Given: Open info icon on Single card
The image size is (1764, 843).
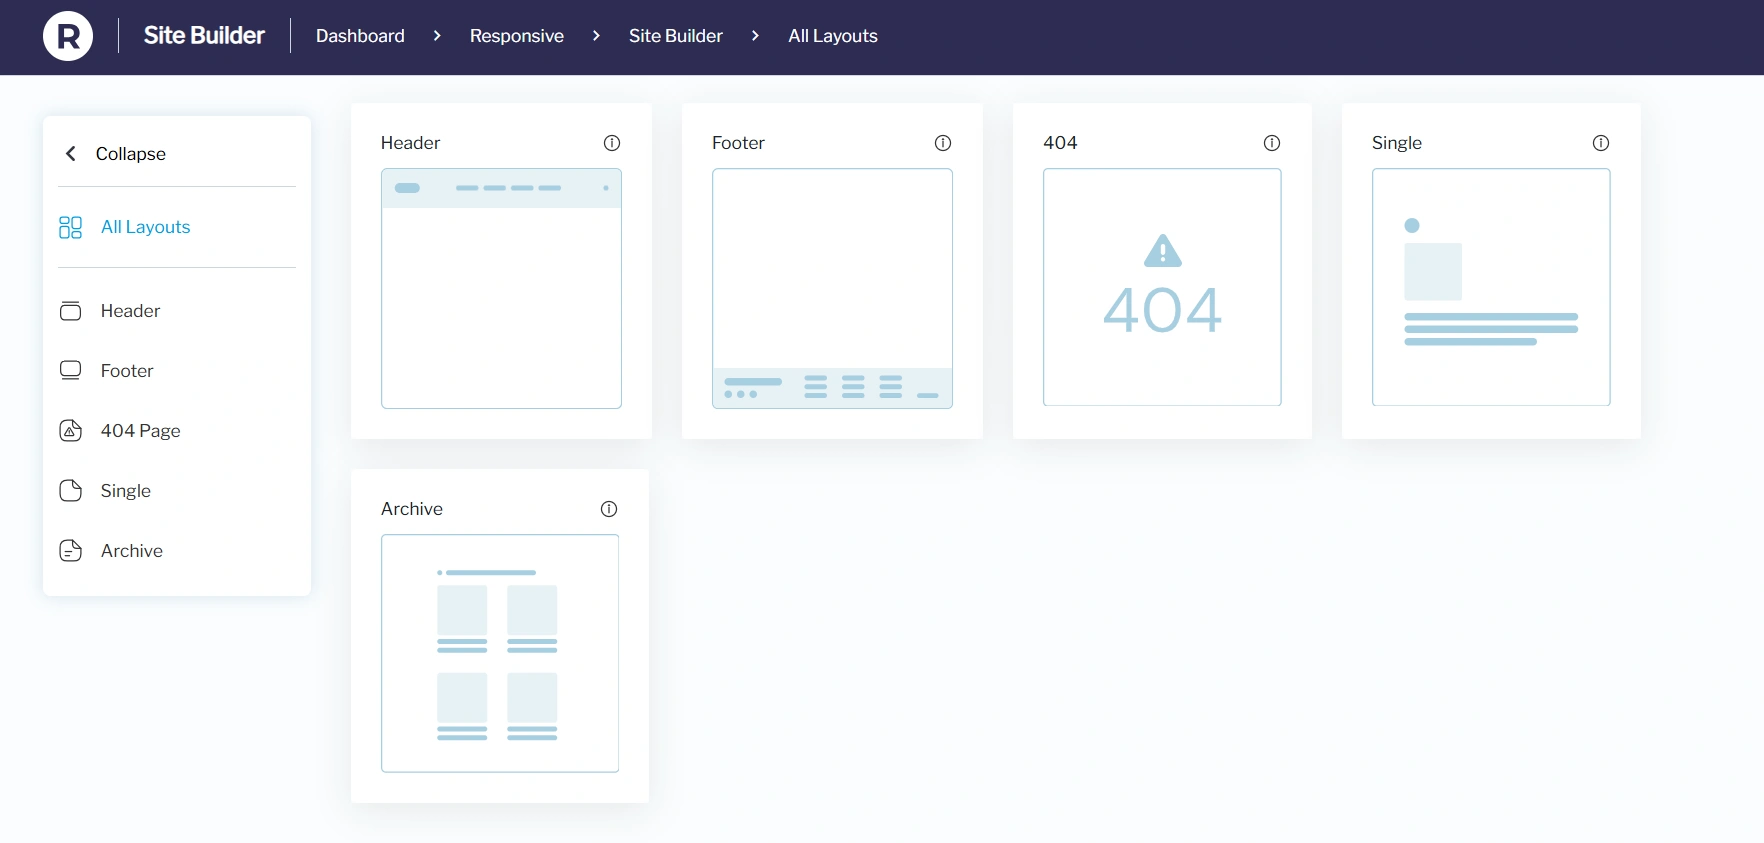Looking at the screenshot, I should coord(1601,143).
